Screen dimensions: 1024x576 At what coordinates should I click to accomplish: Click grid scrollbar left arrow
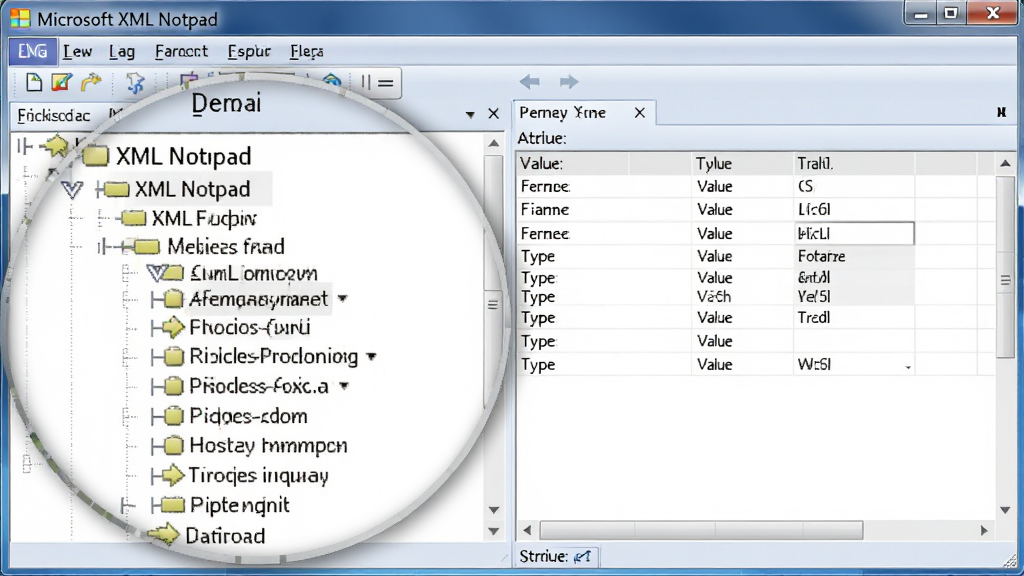[527, 530]
